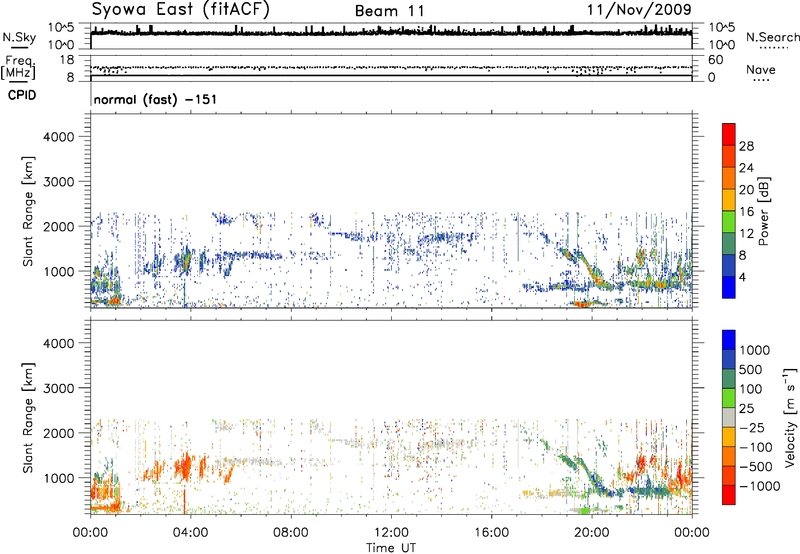Click the gray -25 to 25 velocity swatch

click(x=729, y=417)
